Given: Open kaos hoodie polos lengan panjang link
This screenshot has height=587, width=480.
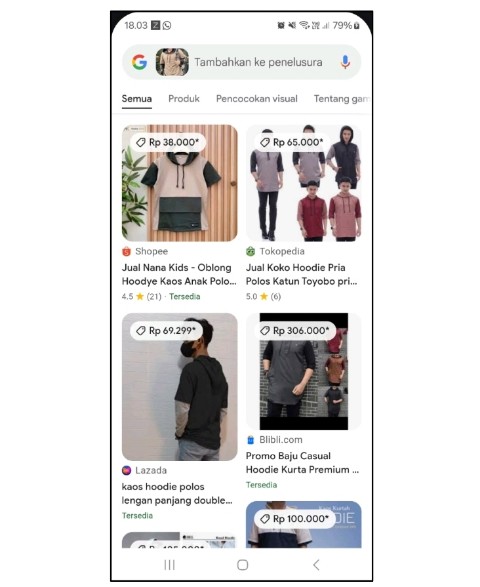Looking at the screenshot, I should tap(177, 493).
